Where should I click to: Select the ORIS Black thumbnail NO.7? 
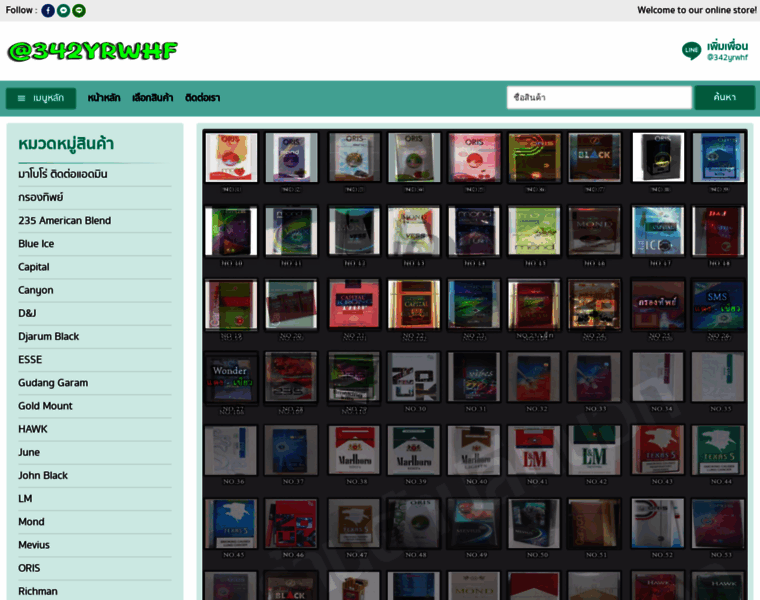(594, 158)
